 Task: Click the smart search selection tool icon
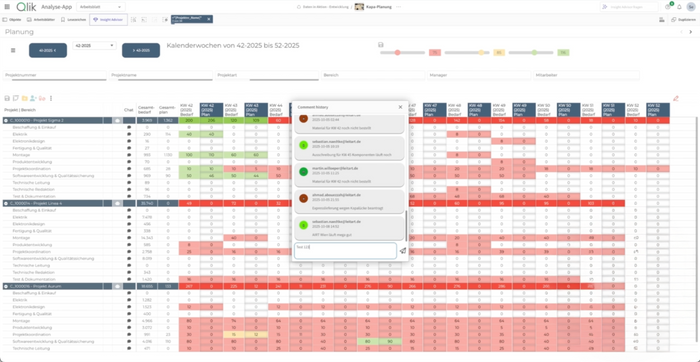133,20
